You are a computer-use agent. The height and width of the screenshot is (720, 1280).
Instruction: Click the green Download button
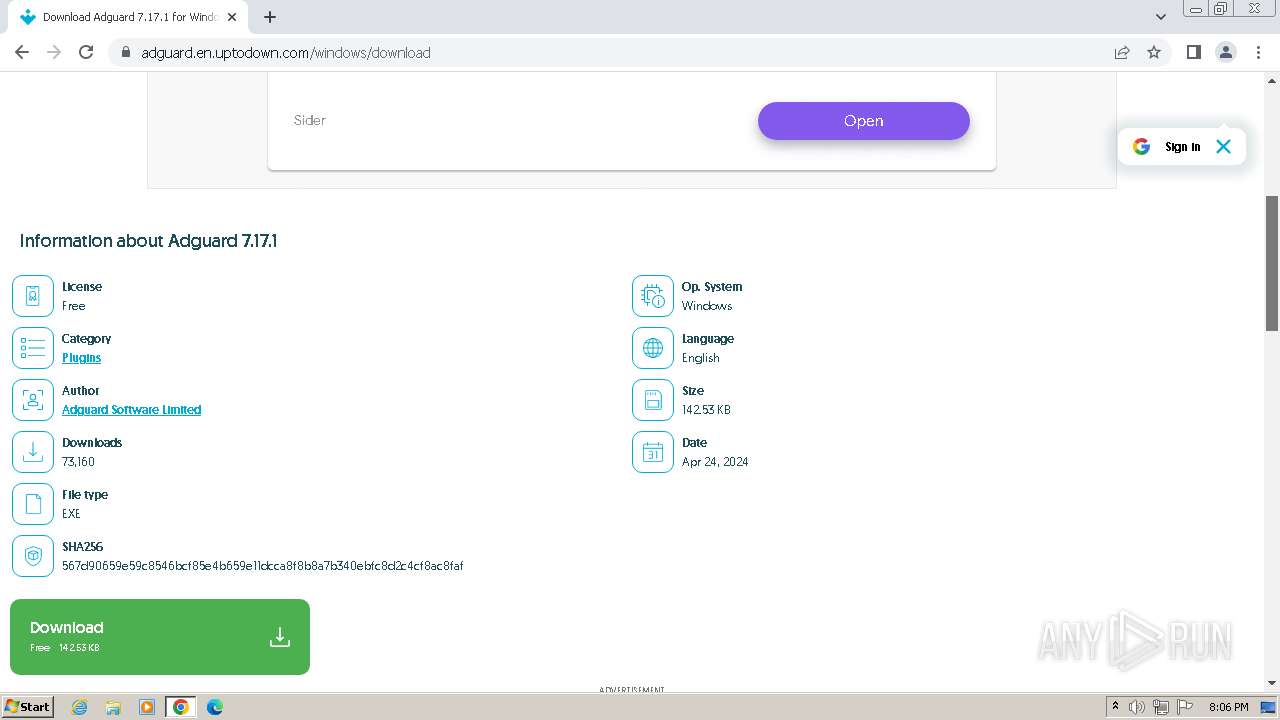(x=160, y=637)
